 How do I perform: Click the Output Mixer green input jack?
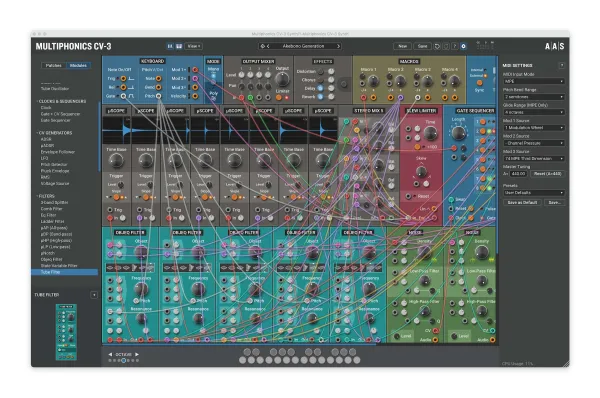click(x=250, y=98)
